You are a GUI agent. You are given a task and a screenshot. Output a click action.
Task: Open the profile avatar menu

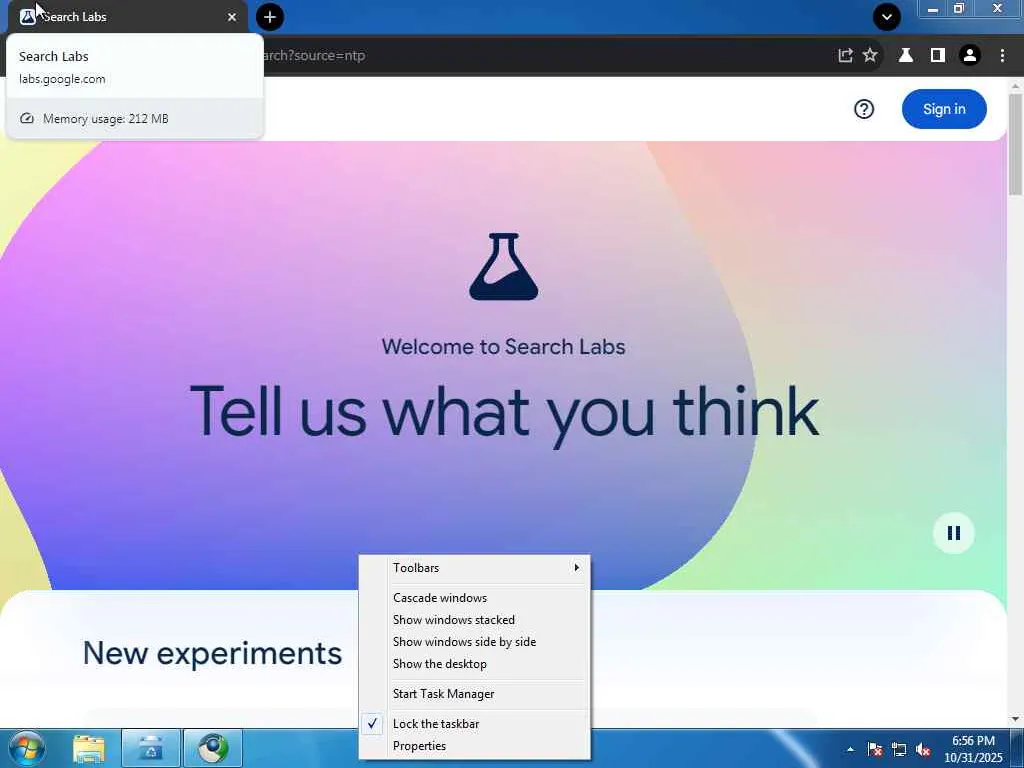click(970, 56)
